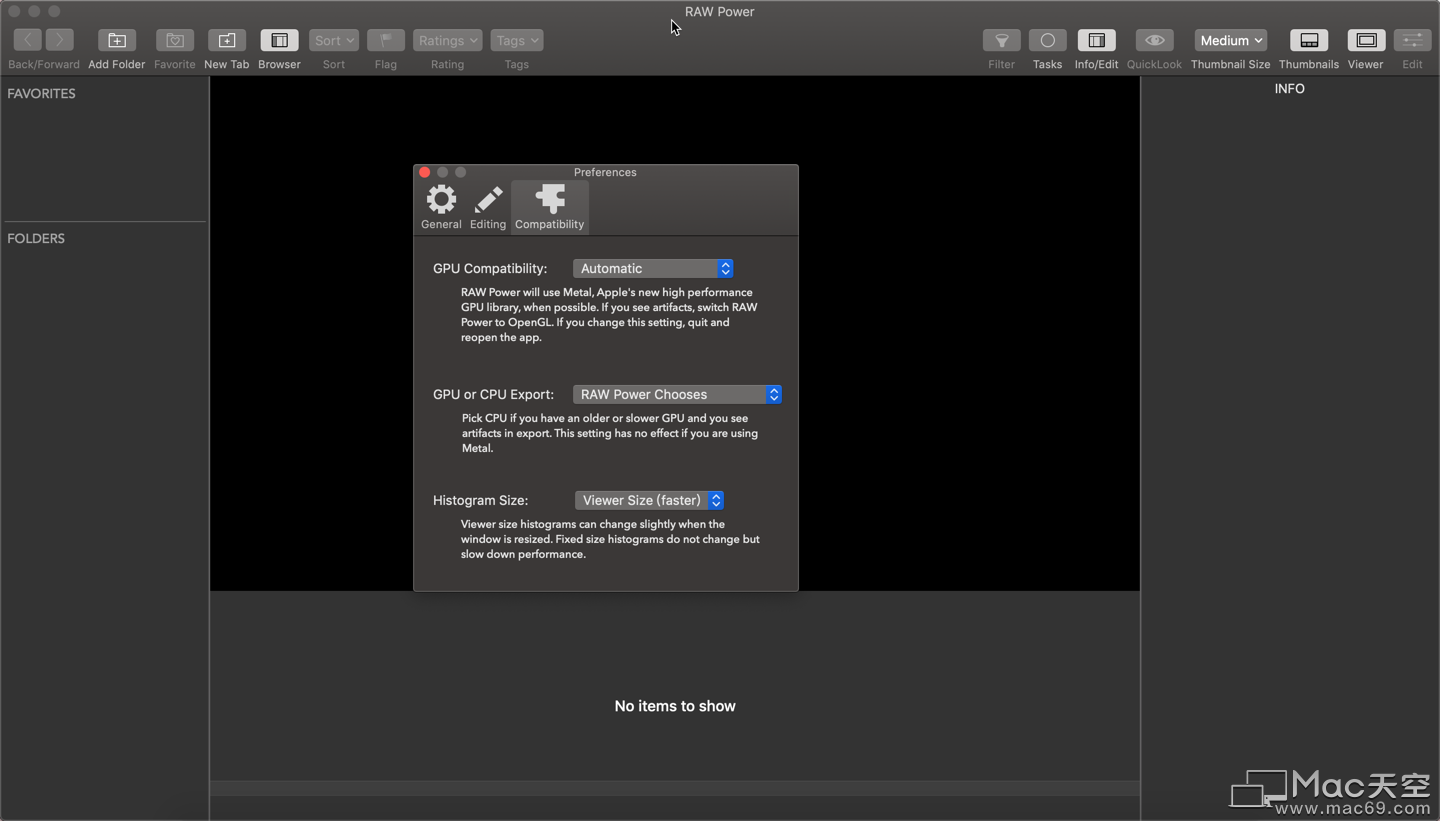The image size is (1440, 821).
Task: Toggle the Browser panel icon
Action: (280, 40)
